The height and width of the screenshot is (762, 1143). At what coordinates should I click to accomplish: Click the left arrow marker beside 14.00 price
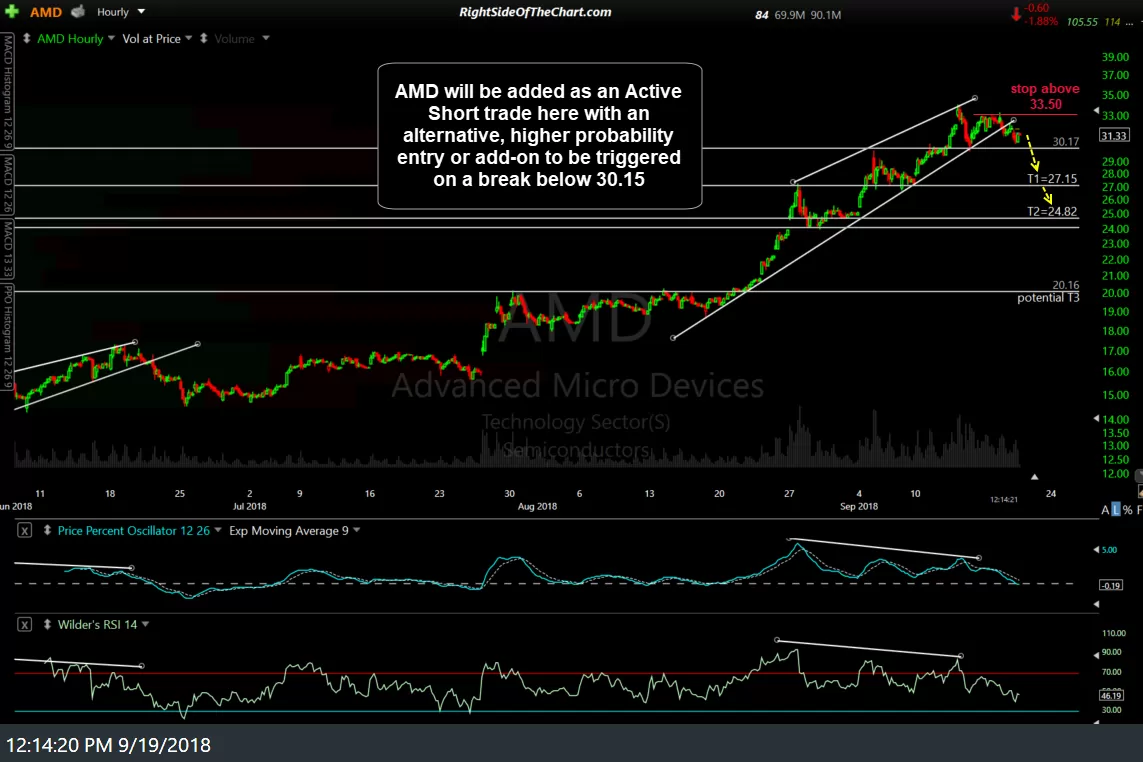(1096, 419)
